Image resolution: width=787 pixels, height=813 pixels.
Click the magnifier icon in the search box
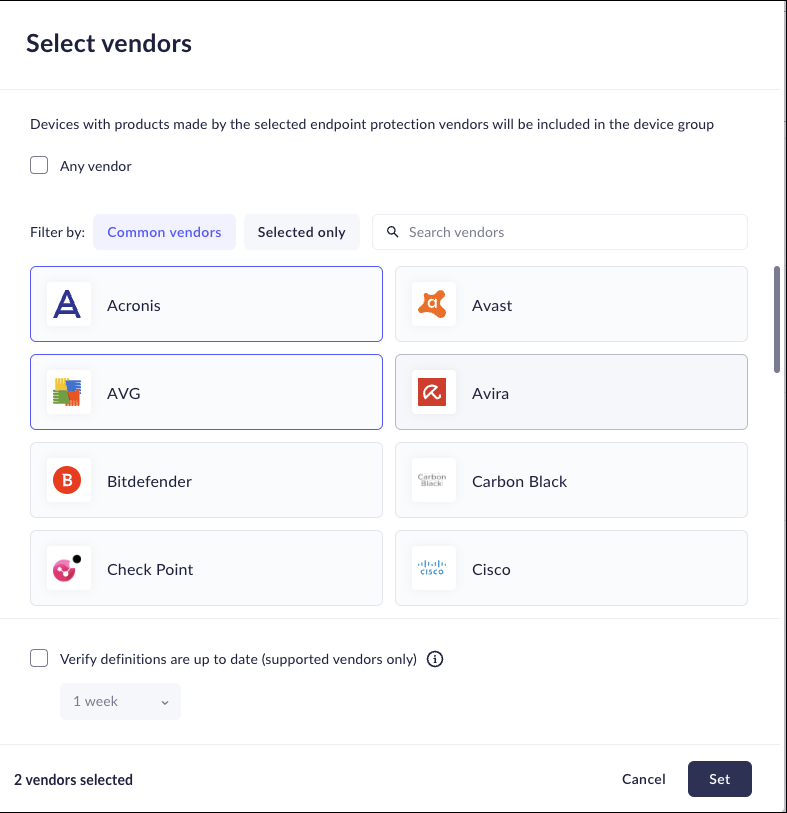pos(393,232)
